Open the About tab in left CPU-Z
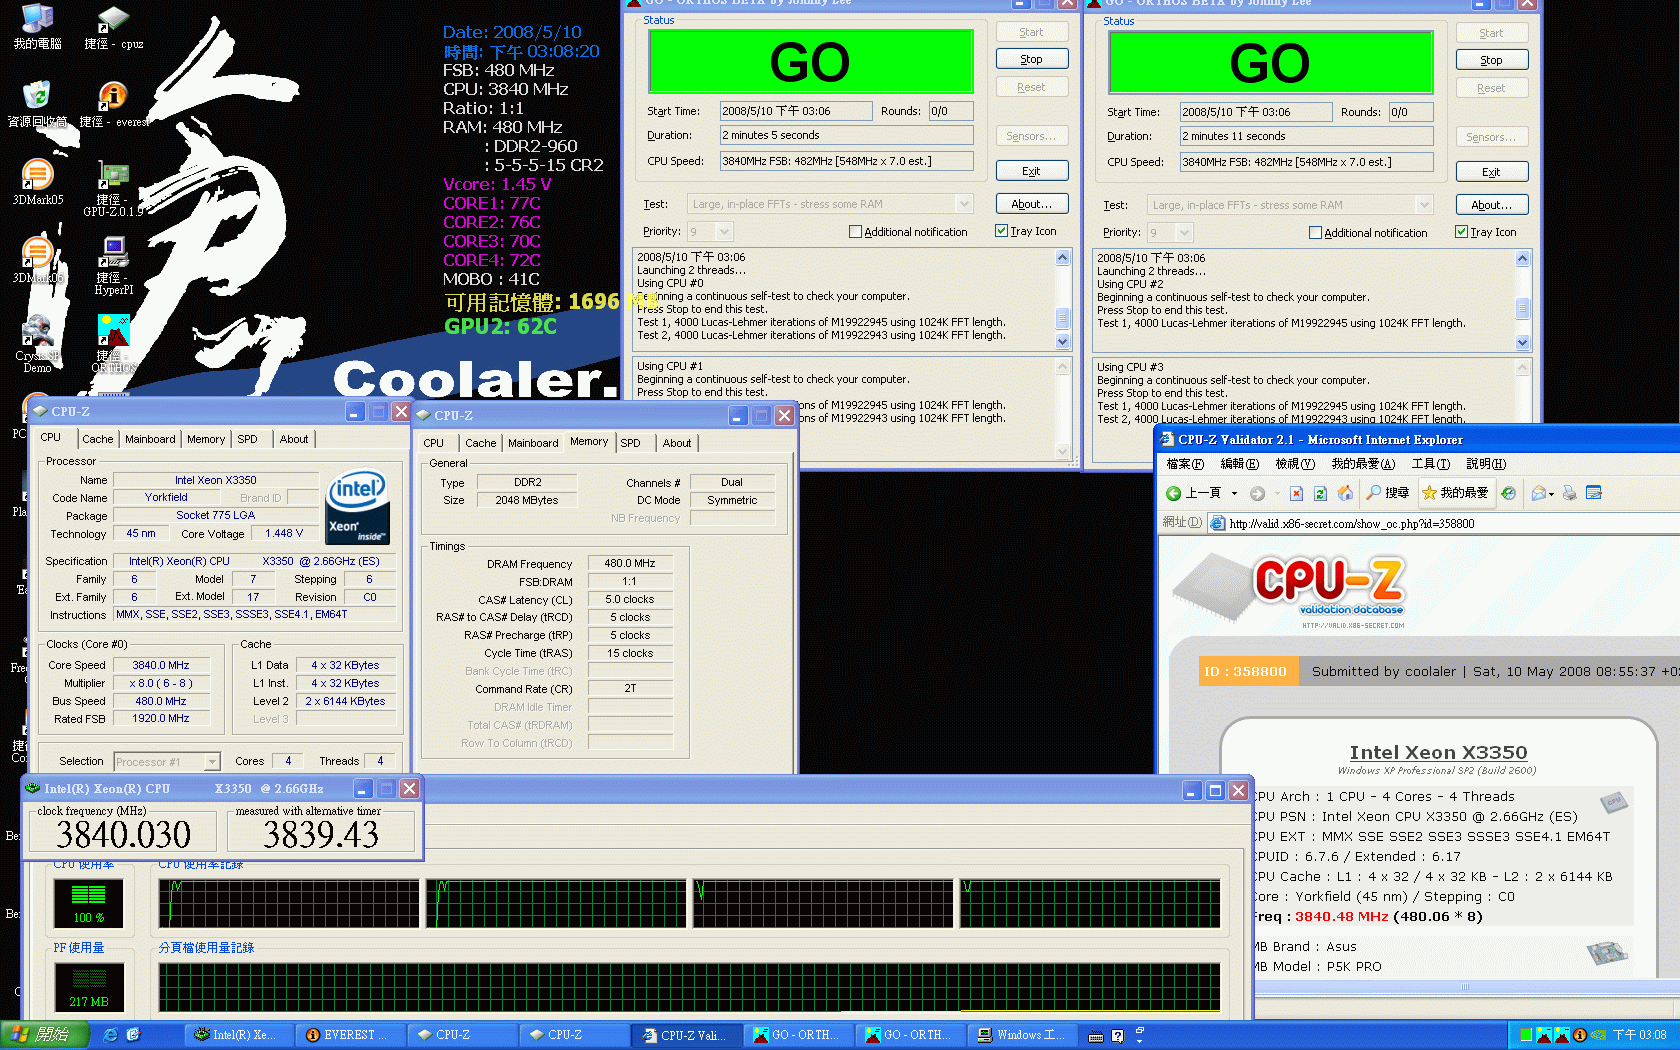The height and width of the screenshot is (1050, 1680). pyautogui.click(x=294, y=439)
